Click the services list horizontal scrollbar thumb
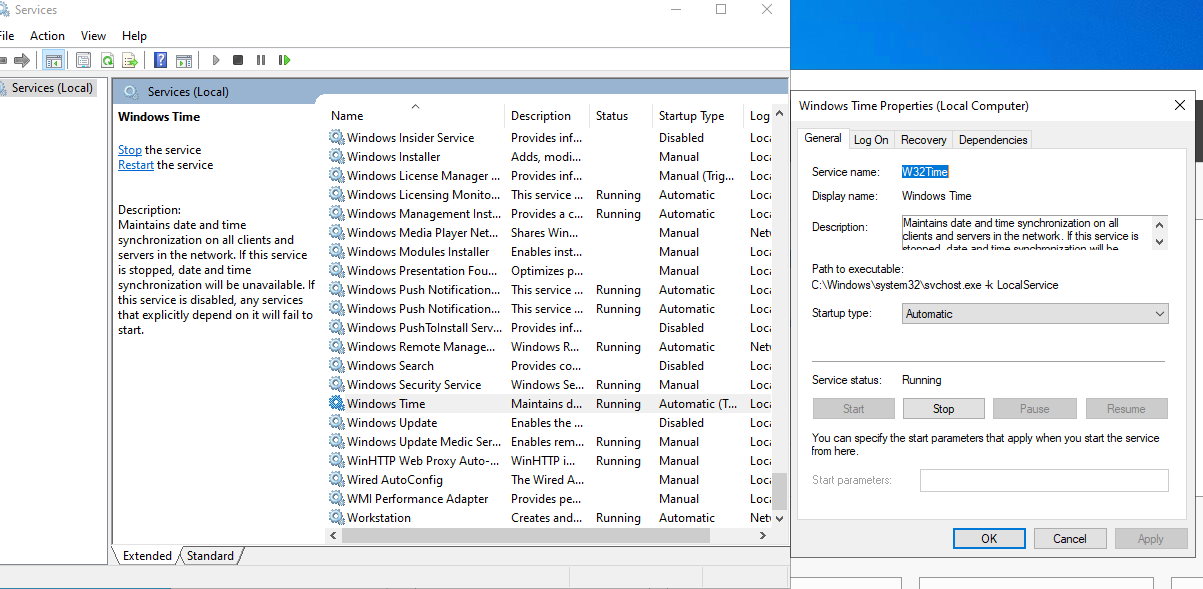This screenshot has width=1203, height=589. click(x=526, y=536)
